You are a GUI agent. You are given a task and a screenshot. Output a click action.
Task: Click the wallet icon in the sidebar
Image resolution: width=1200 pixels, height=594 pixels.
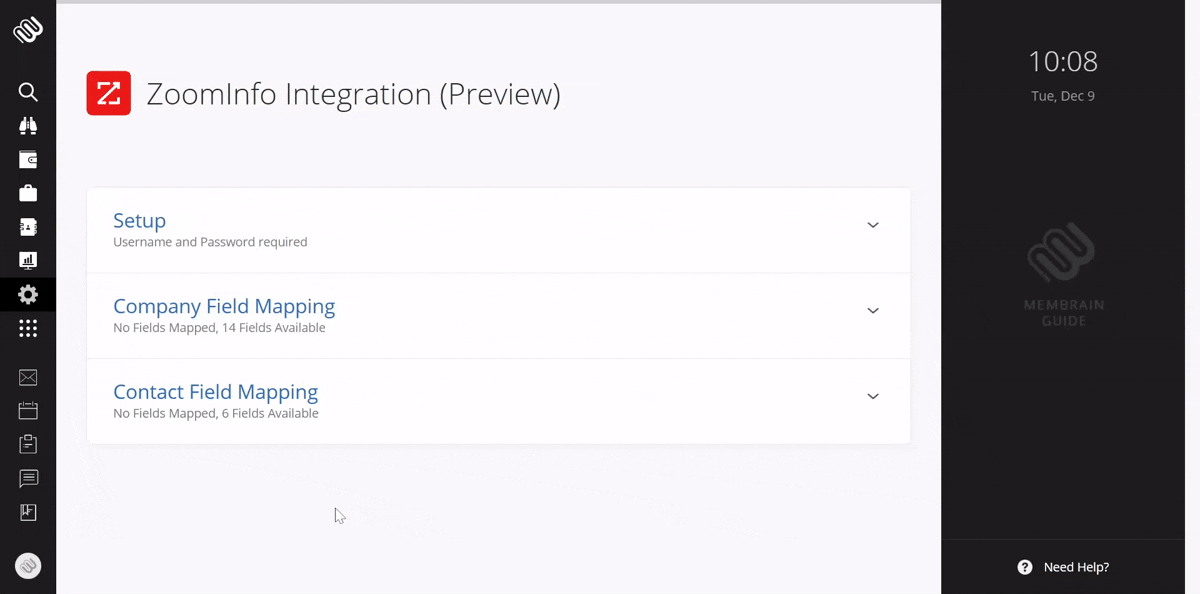tap(28, 160)
